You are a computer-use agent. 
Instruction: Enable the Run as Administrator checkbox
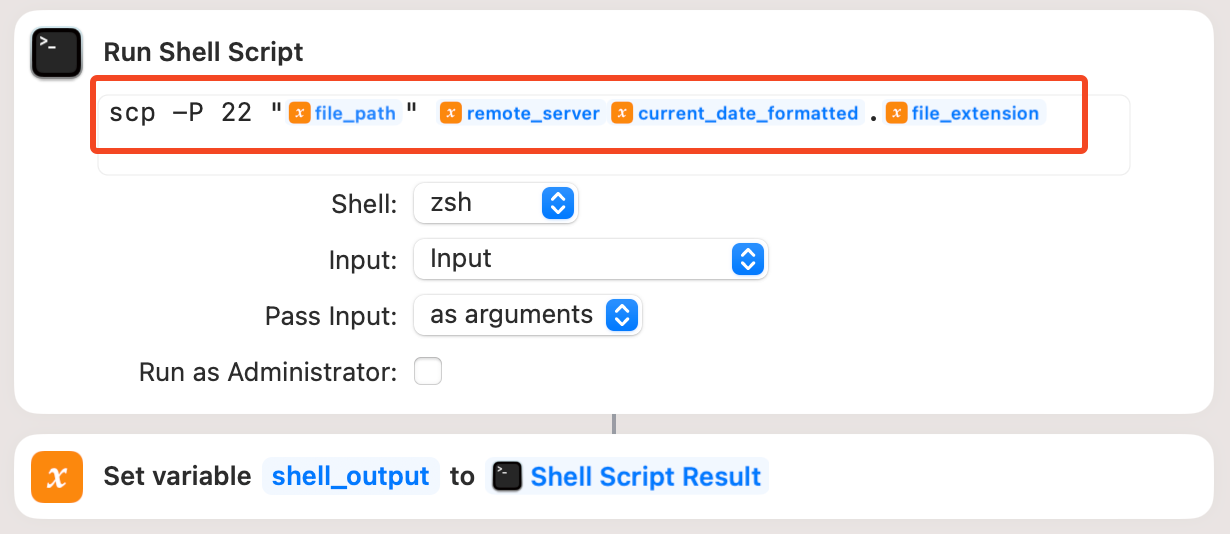pos(428,372)
